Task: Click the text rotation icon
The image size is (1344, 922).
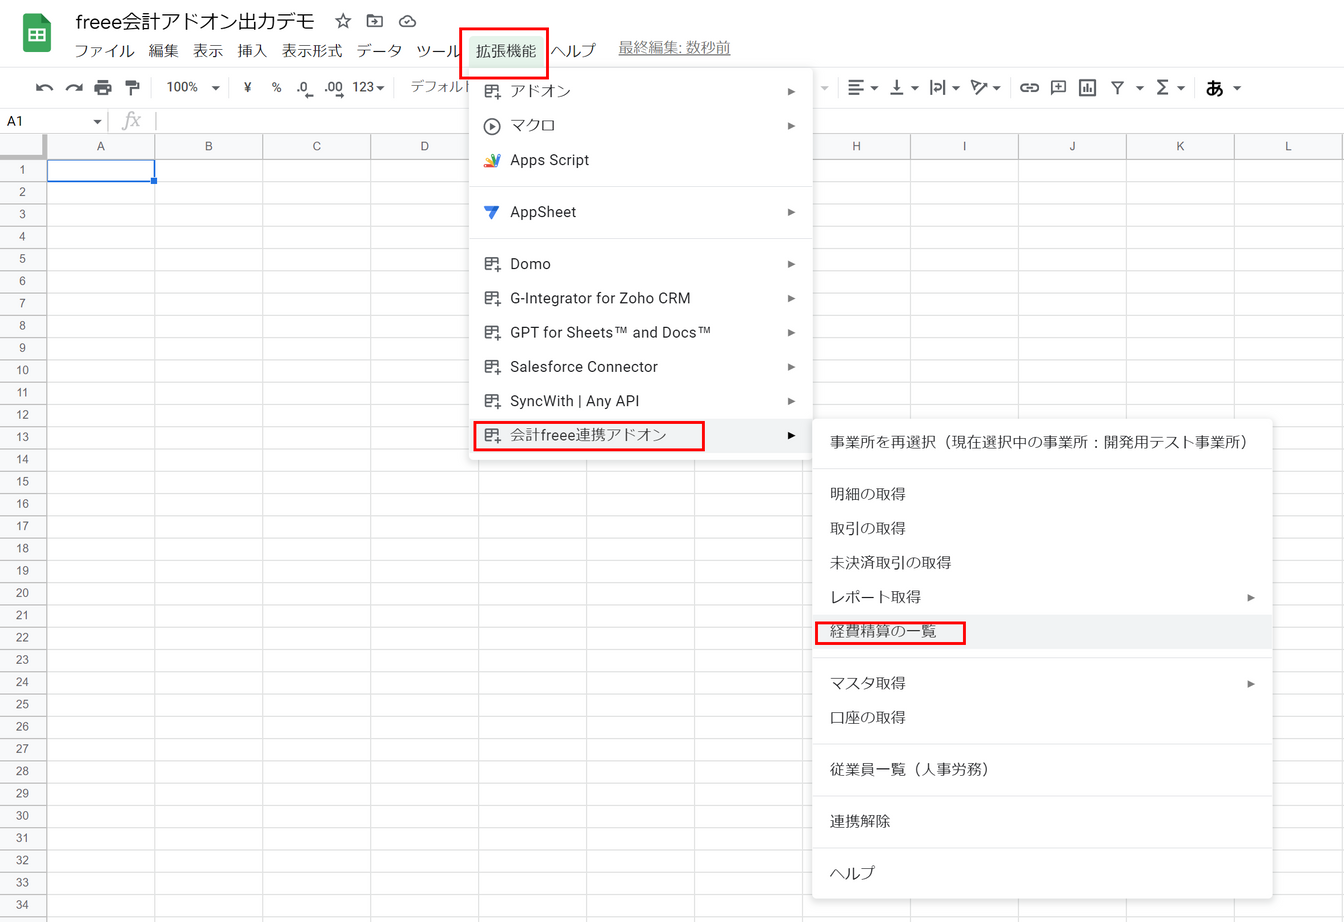Action: [979, 88]
